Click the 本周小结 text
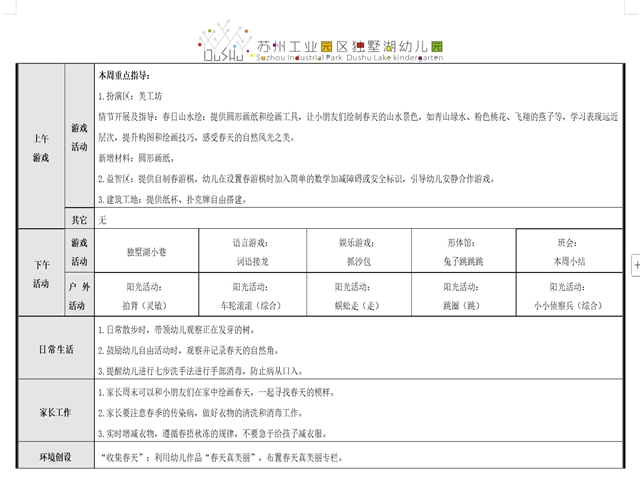This screenshot has height=480, width=640. [569, 262]
